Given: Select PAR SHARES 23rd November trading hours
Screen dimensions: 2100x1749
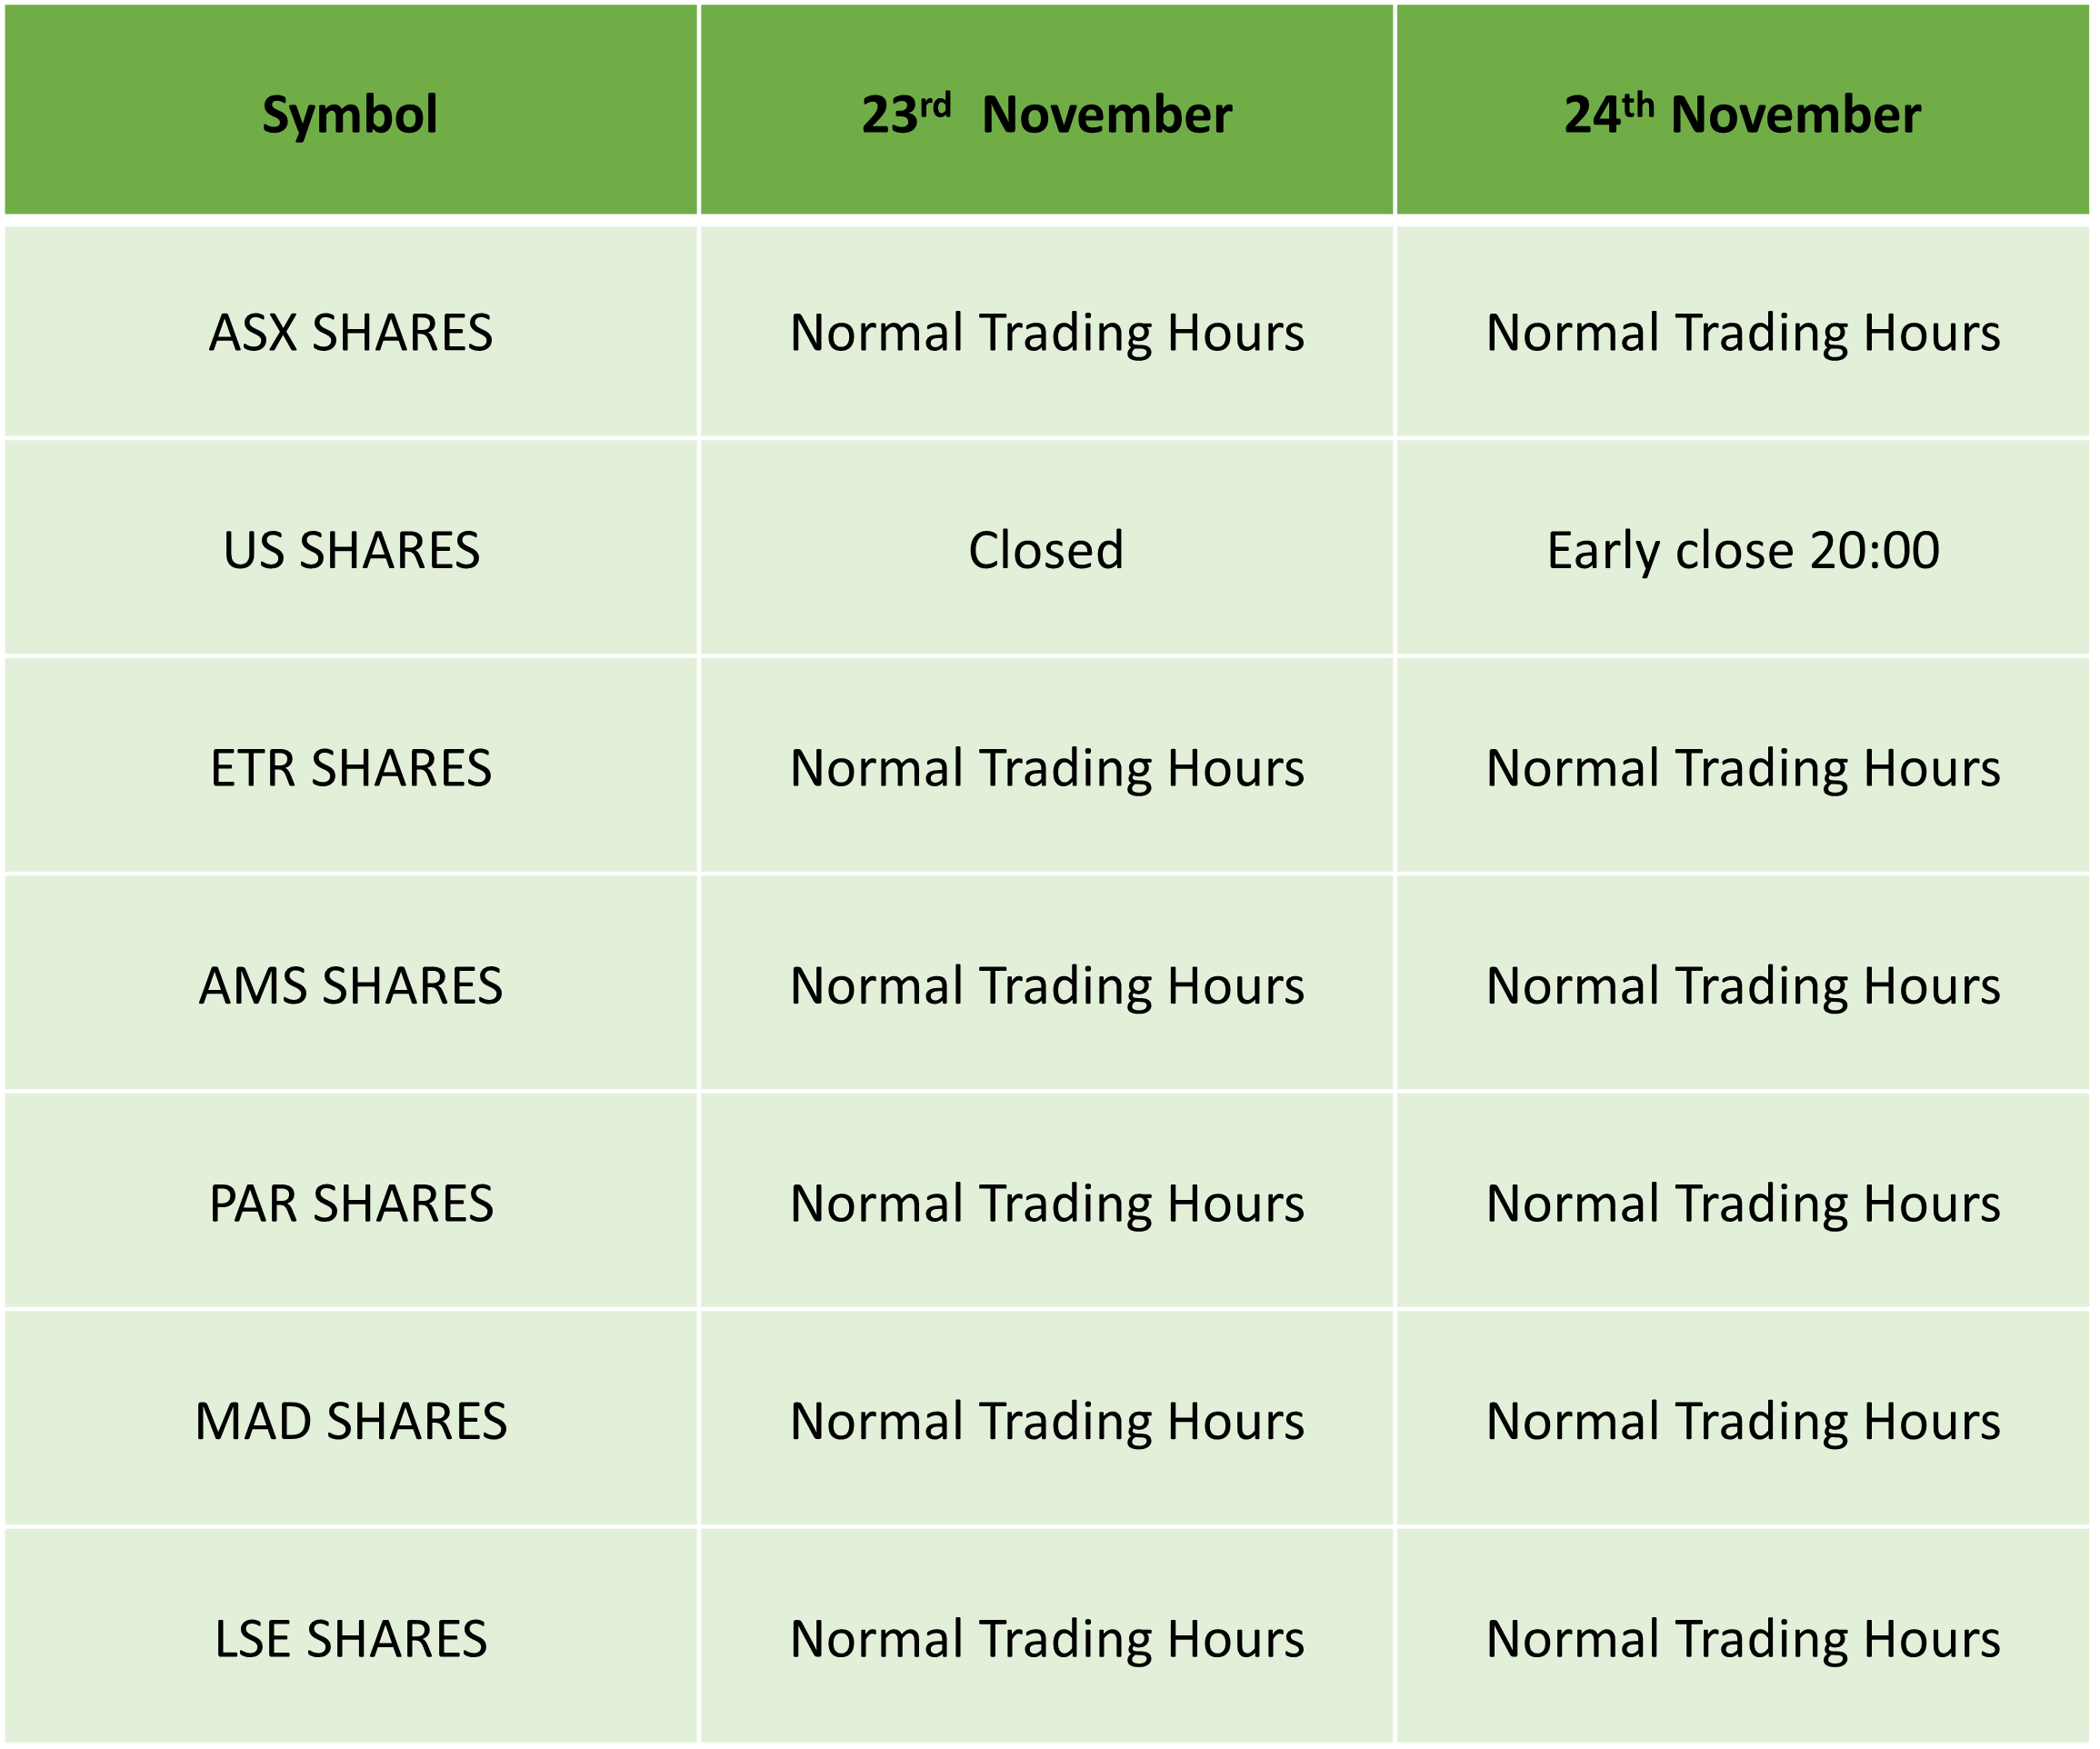Looking at the screenshot, I should tap(1046, 1202).
